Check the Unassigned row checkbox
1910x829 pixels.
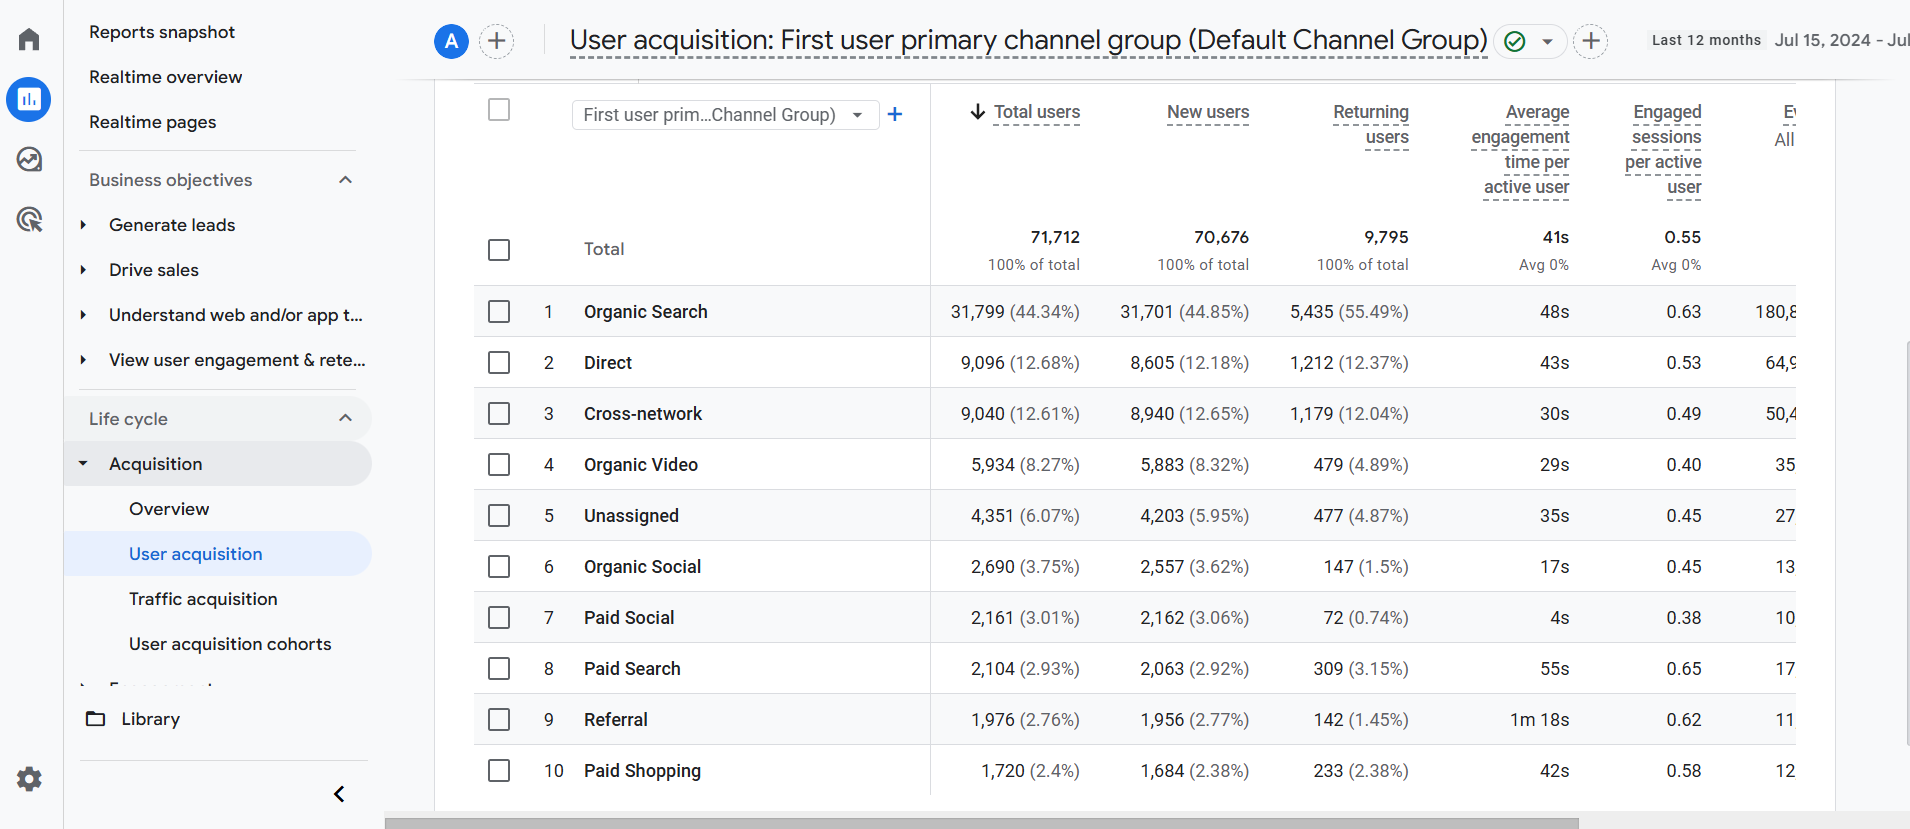point(499,516)
